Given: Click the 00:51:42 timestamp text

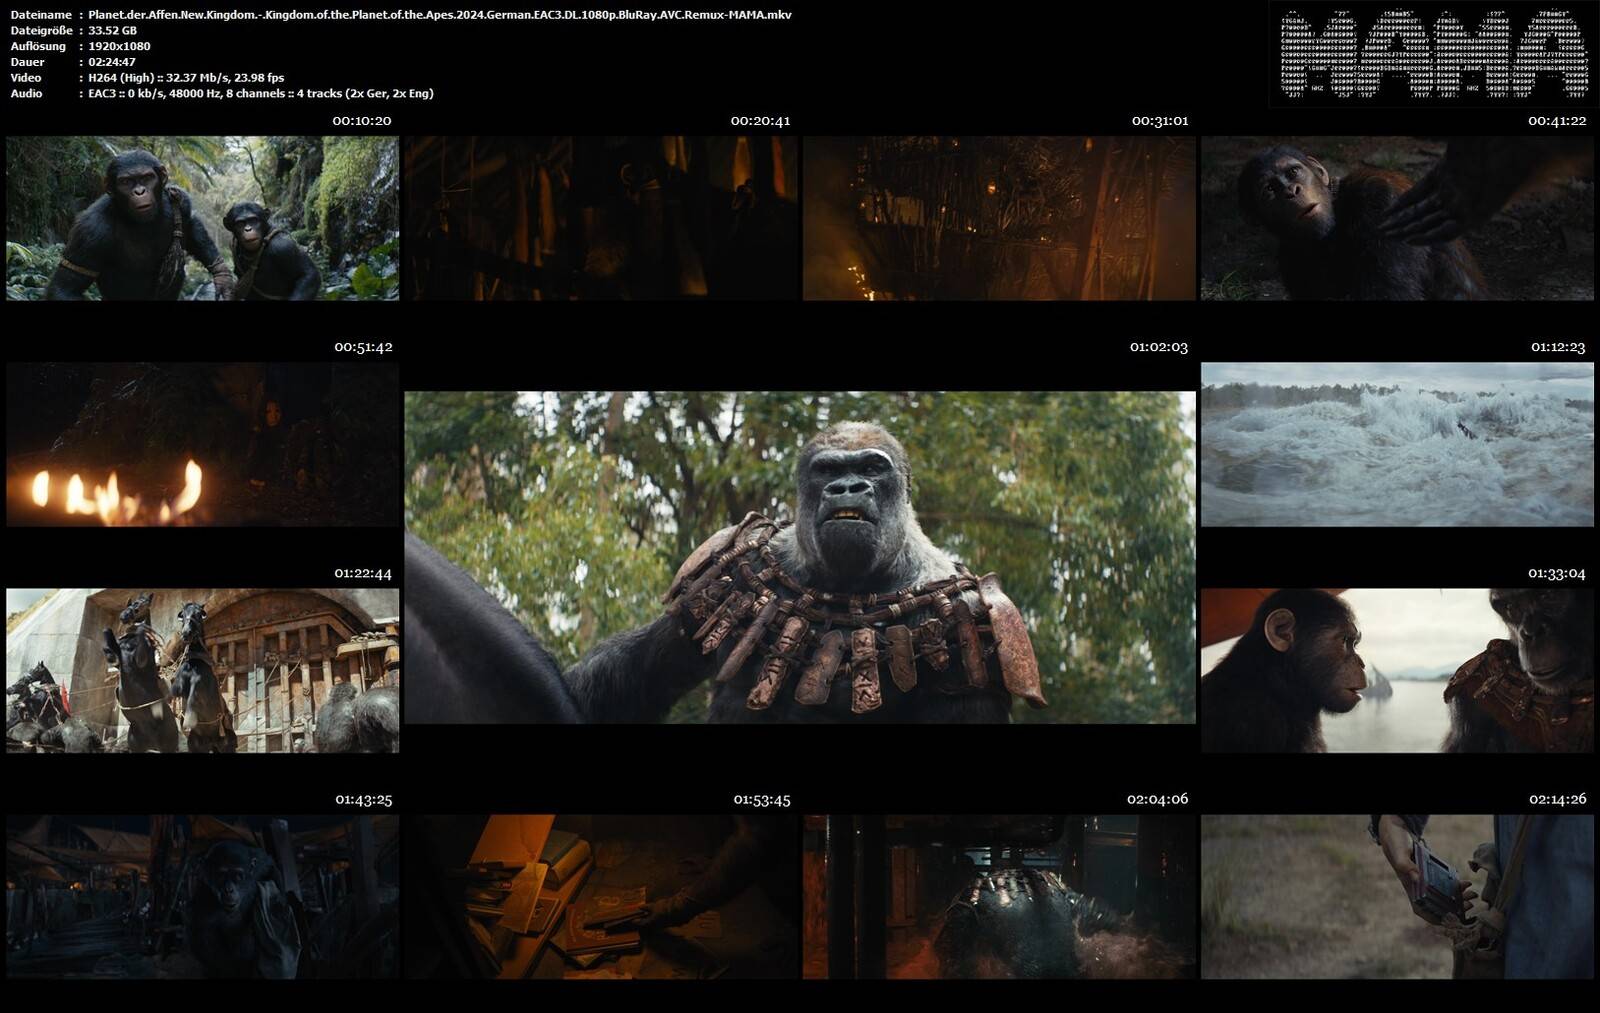Looking at the screenshot, I should (x=363, y=347).
